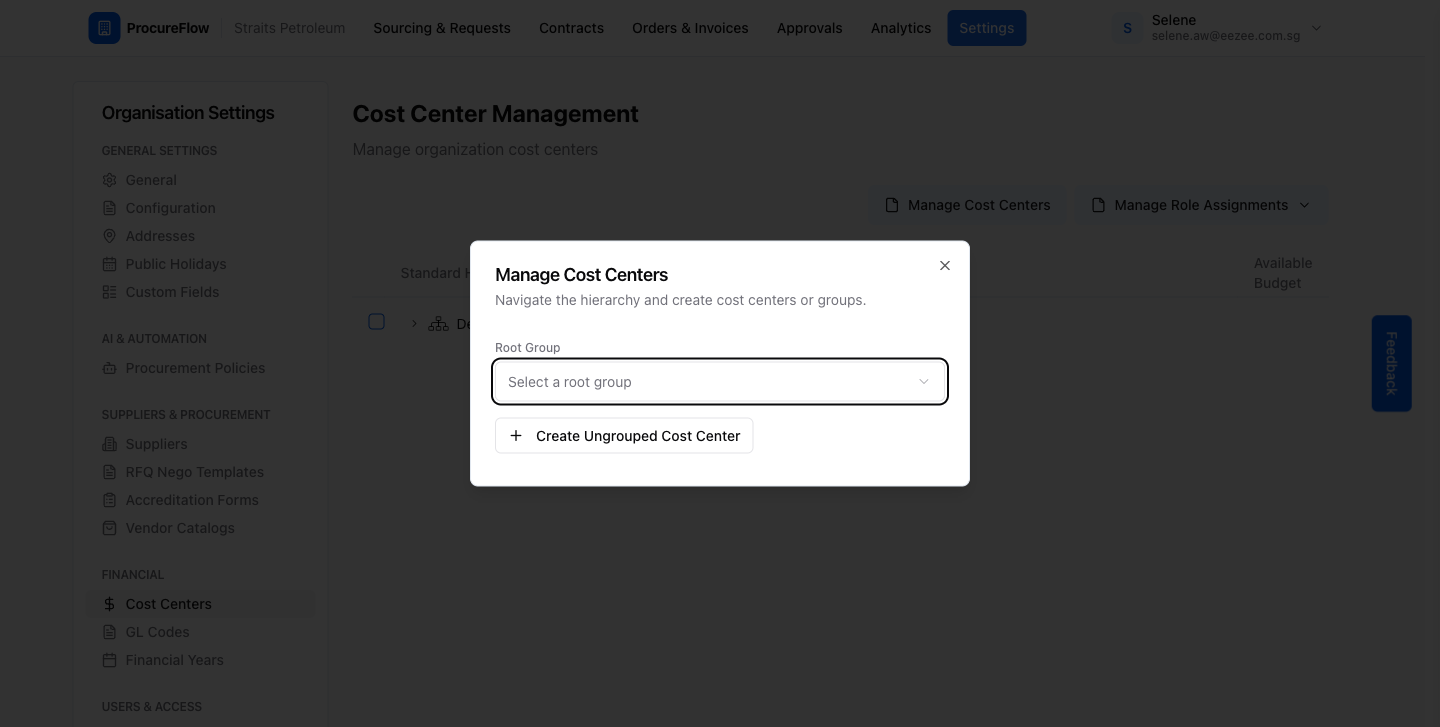
Task: Open the Feedback side tab
Action: pyautogui.click(x=1391, y=364)
